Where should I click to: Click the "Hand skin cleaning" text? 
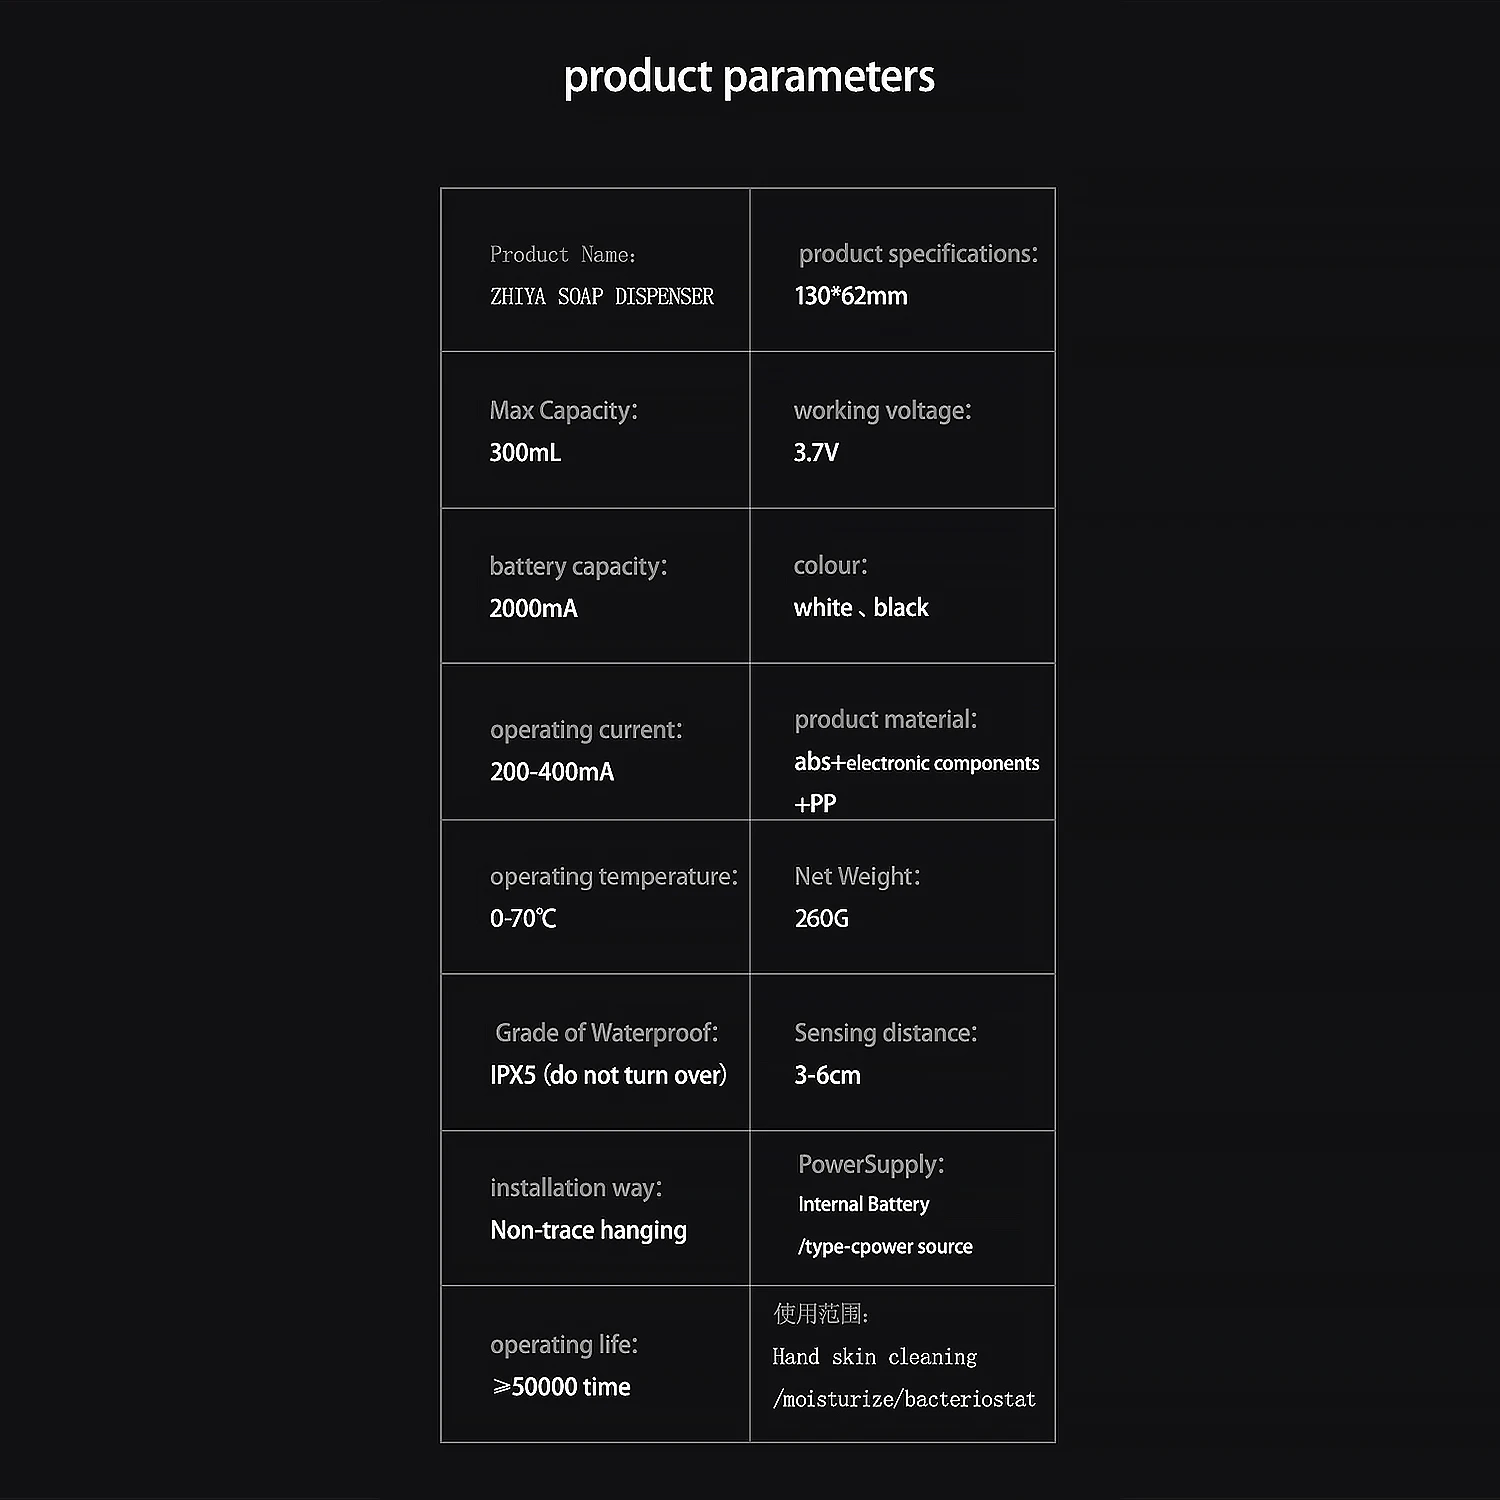pos(874,1357)
